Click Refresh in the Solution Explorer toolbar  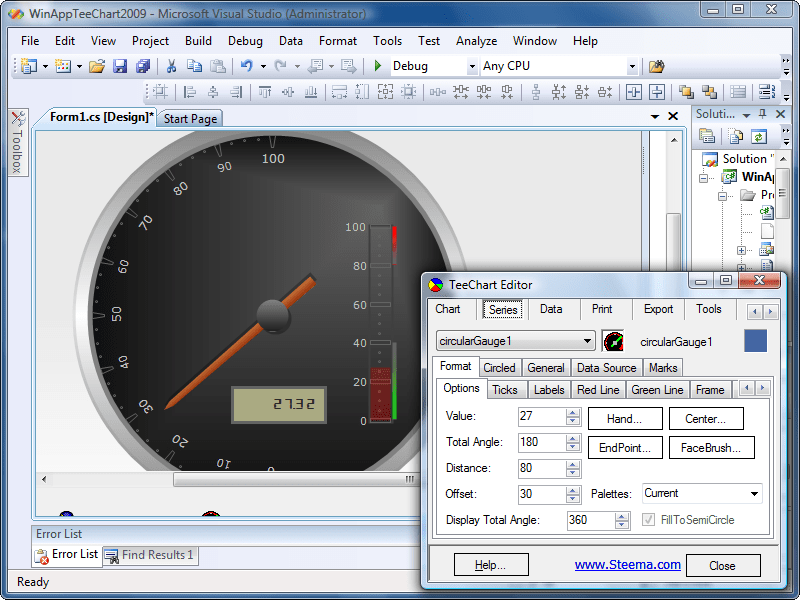(x=758, y=135)
